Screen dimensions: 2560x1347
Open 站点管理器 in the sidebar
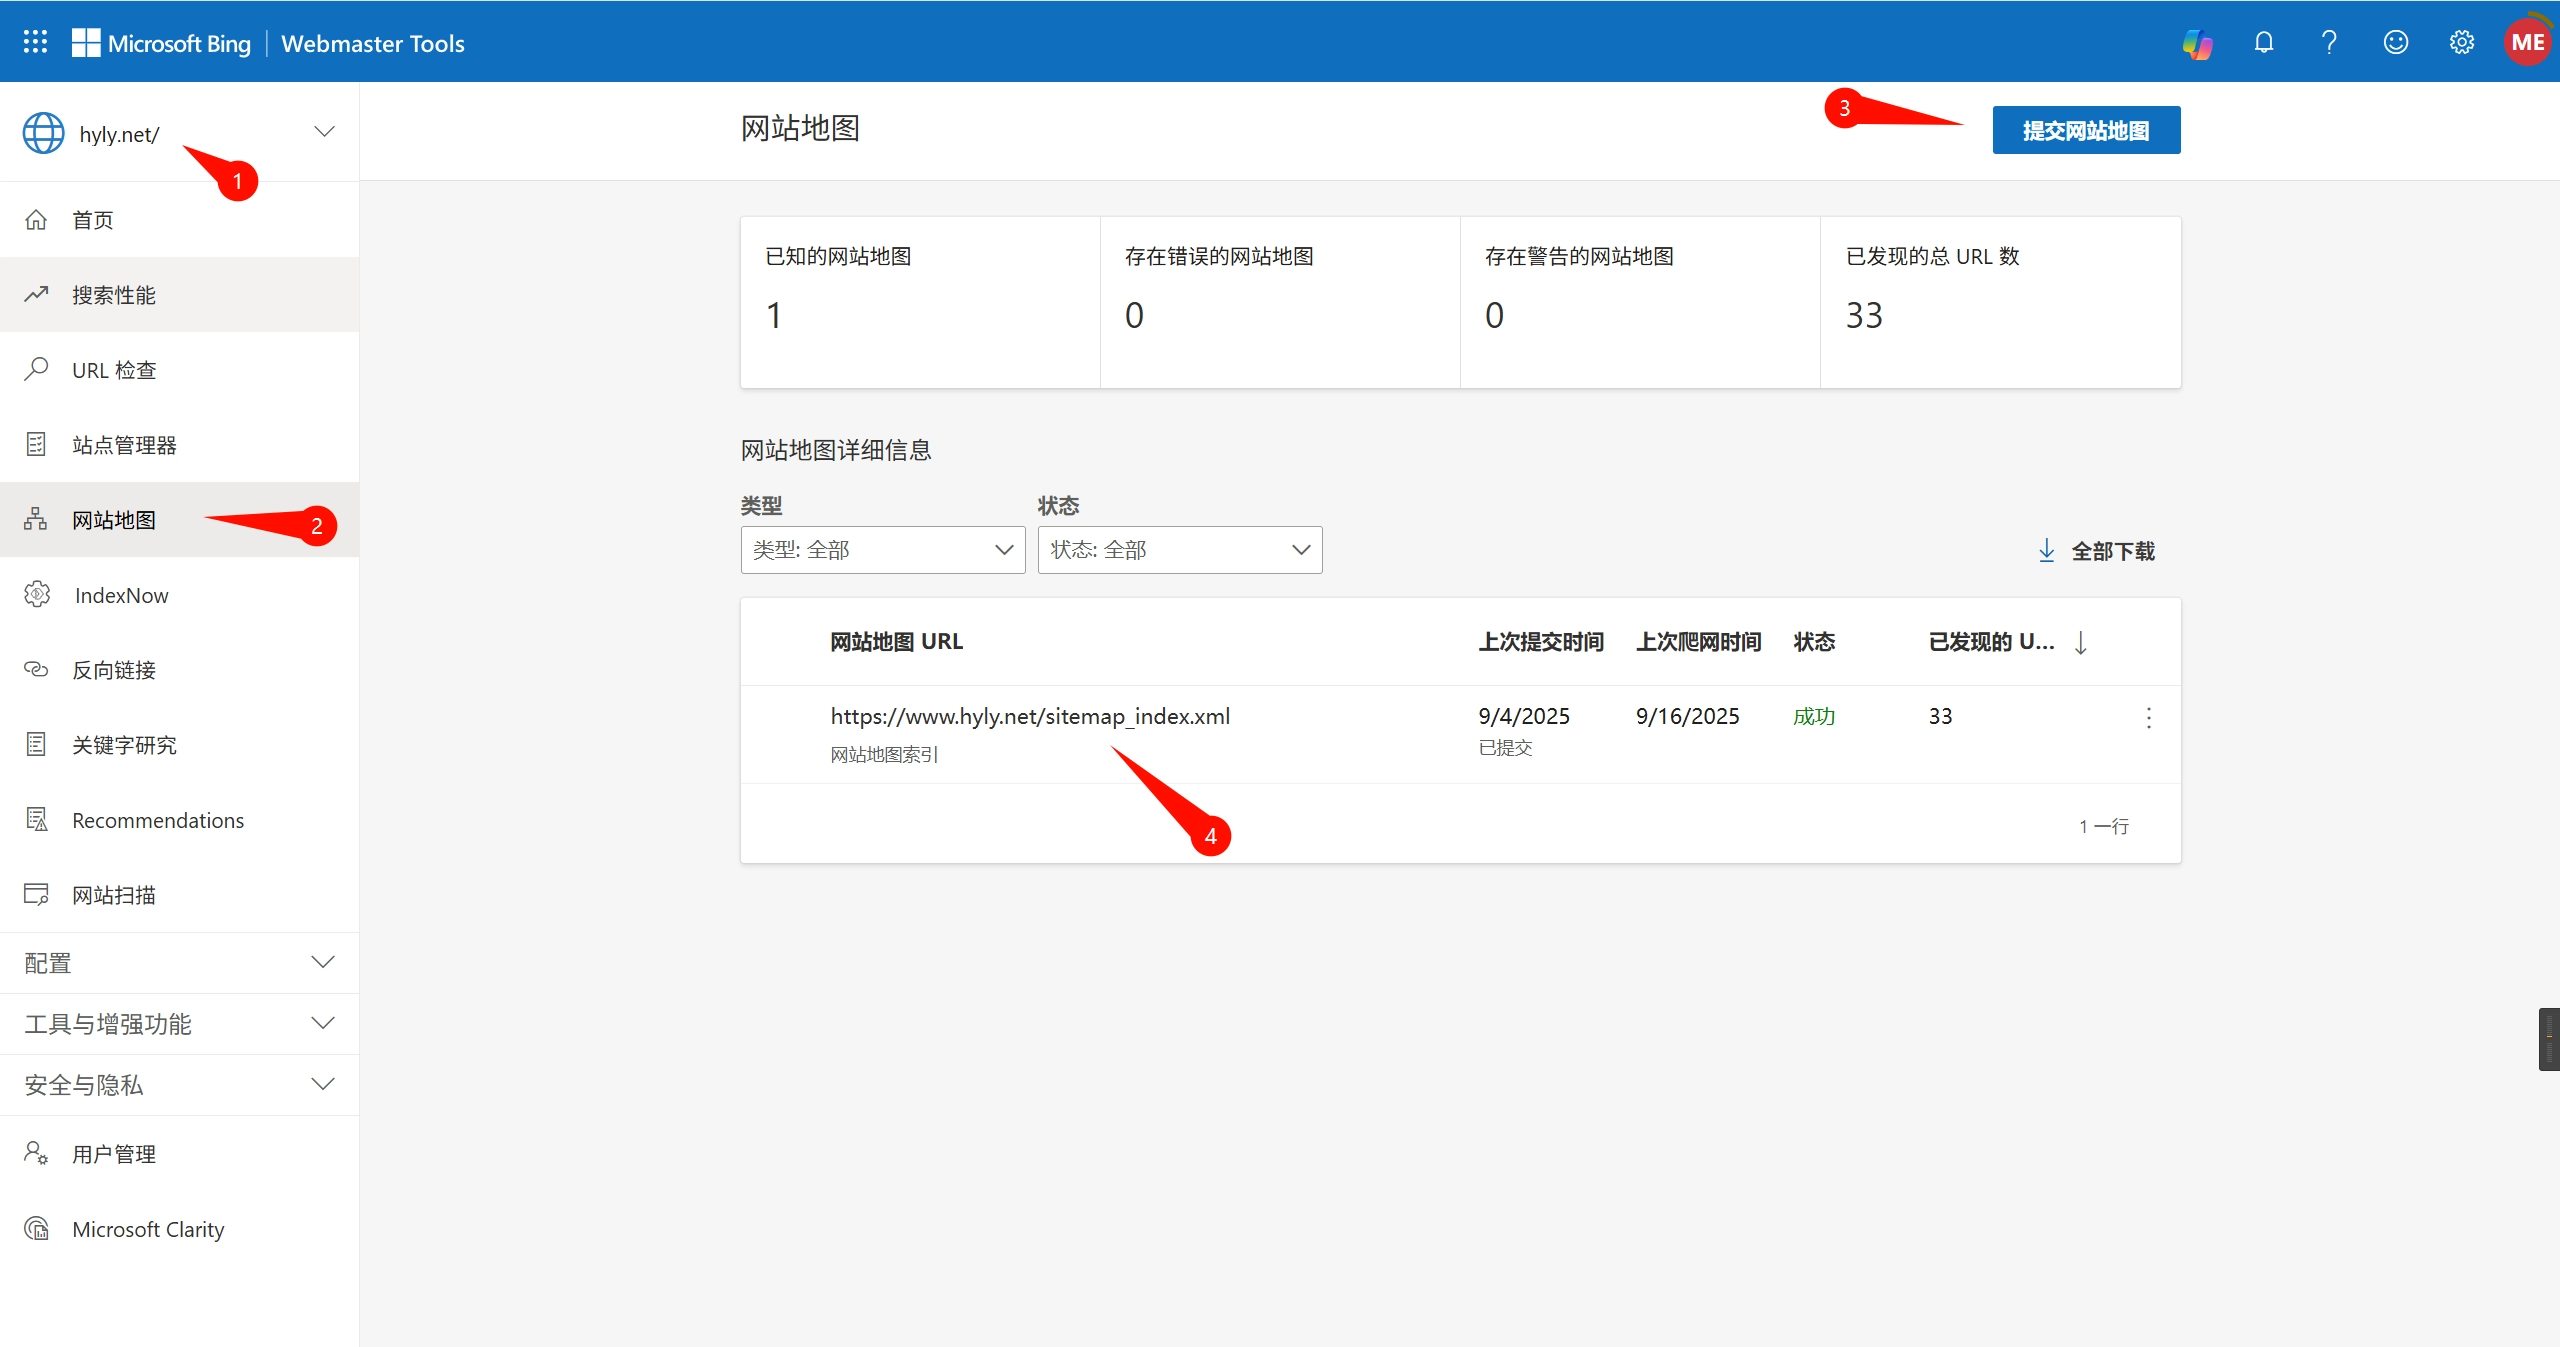point(180,444)
